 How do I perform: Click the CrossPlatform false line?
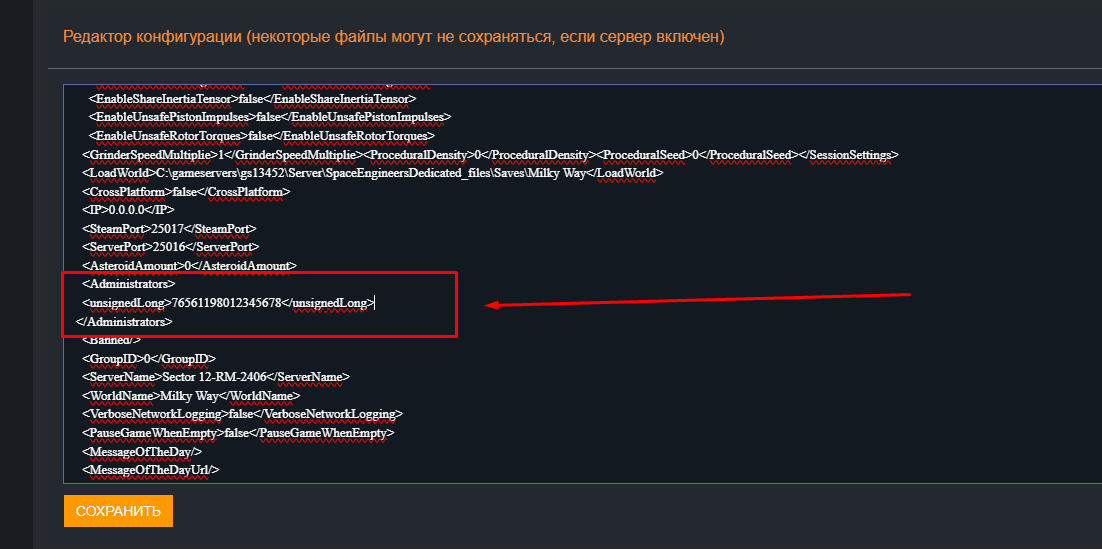(x=185, y=191)
